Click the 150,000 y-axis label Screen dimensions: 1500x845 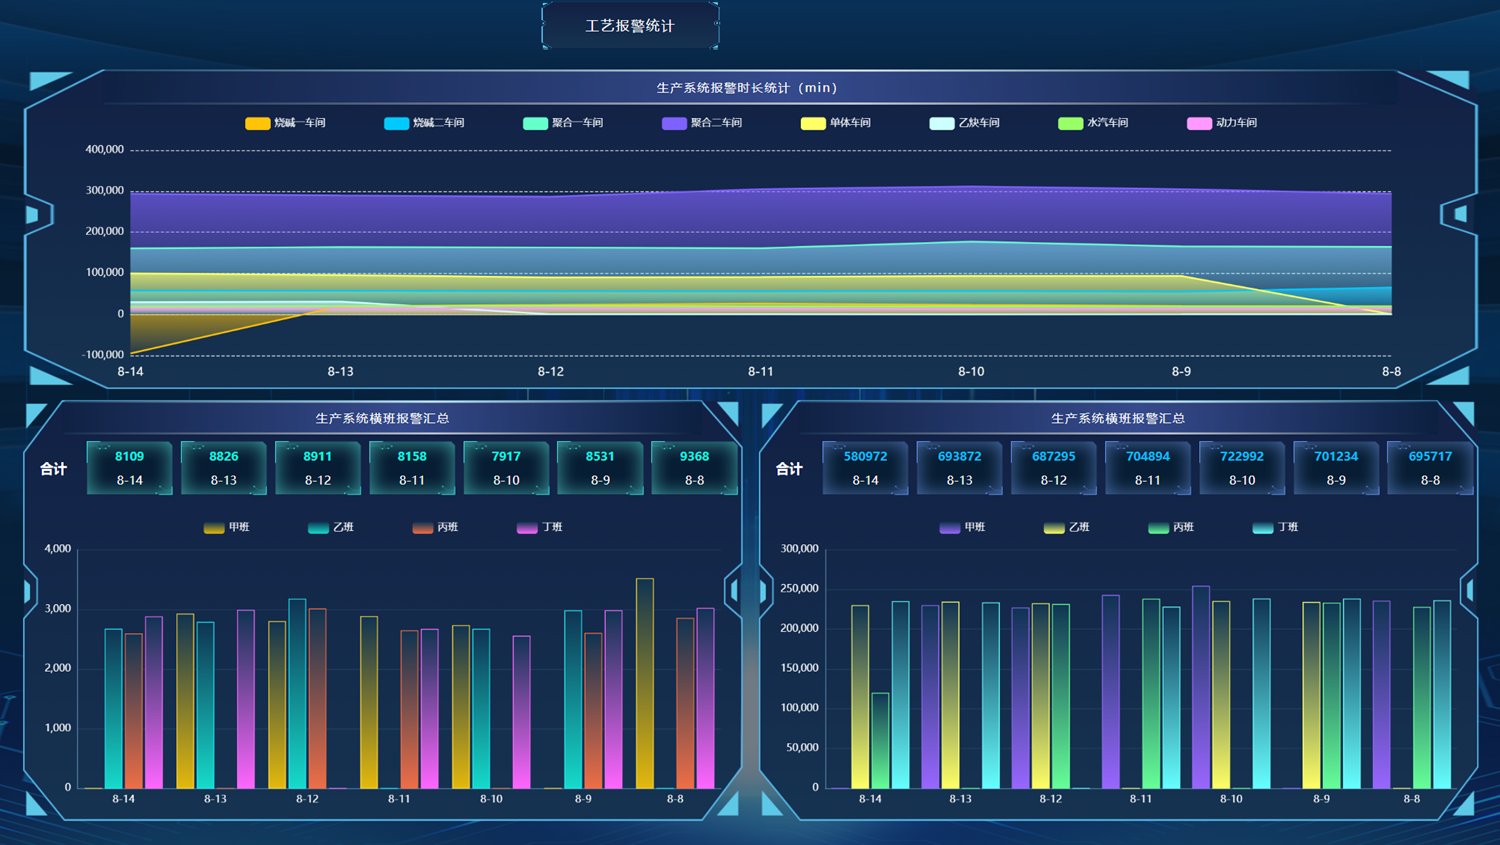[x=800, y=667]
